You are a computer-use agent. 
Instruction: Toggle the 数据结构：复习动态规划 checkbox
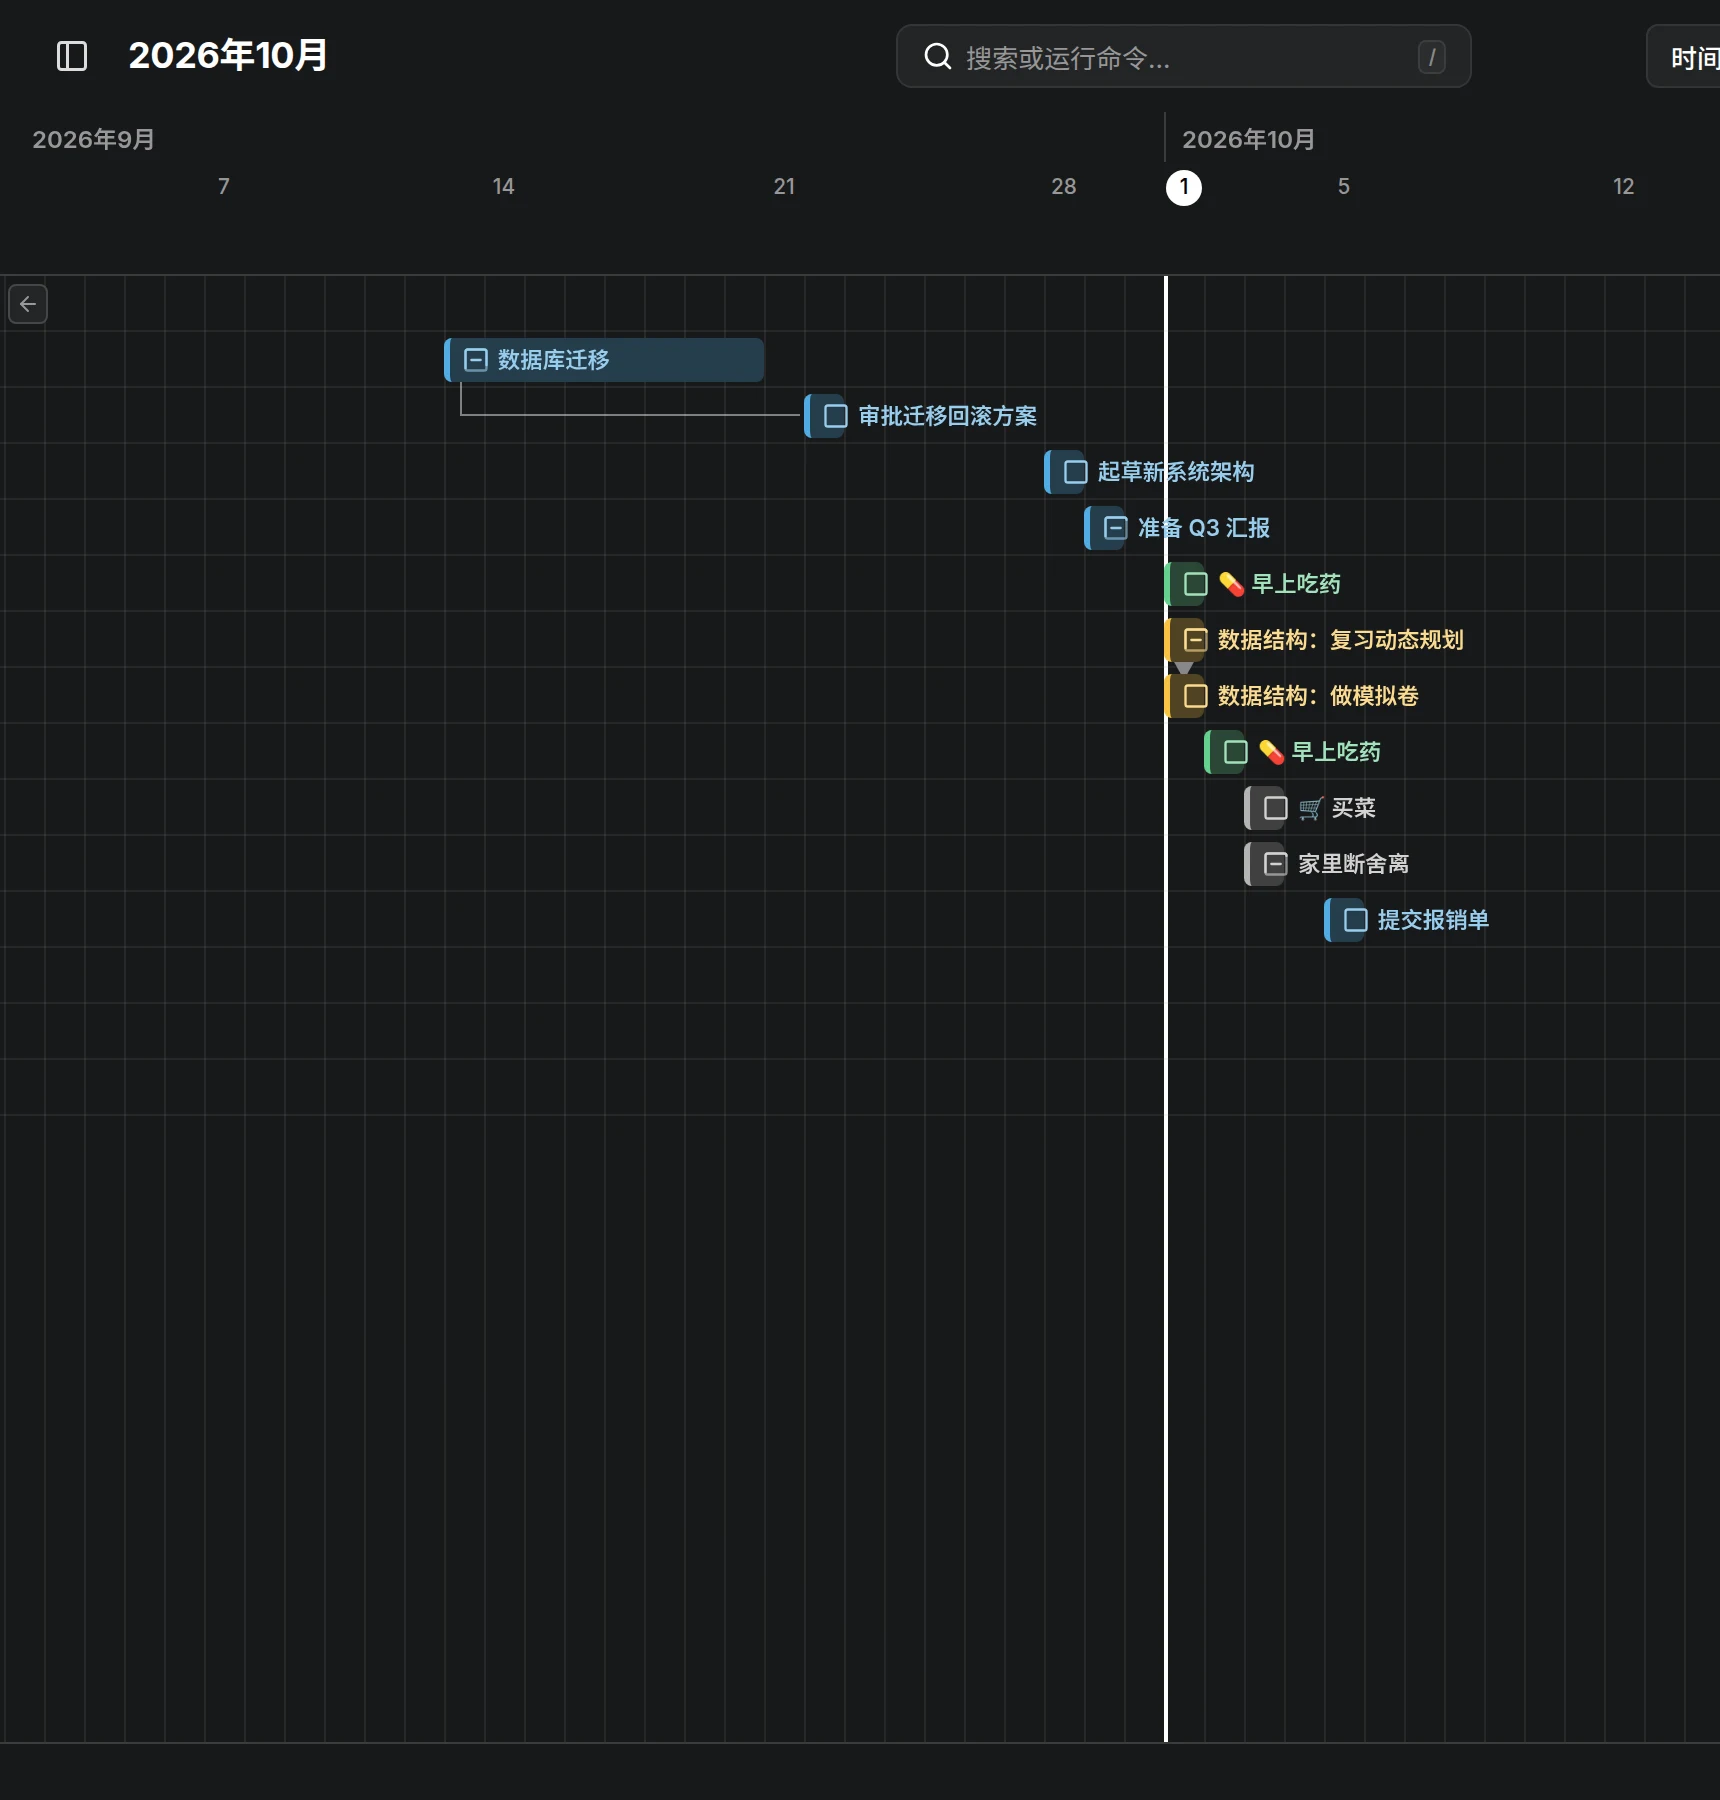coord(1196,640)
